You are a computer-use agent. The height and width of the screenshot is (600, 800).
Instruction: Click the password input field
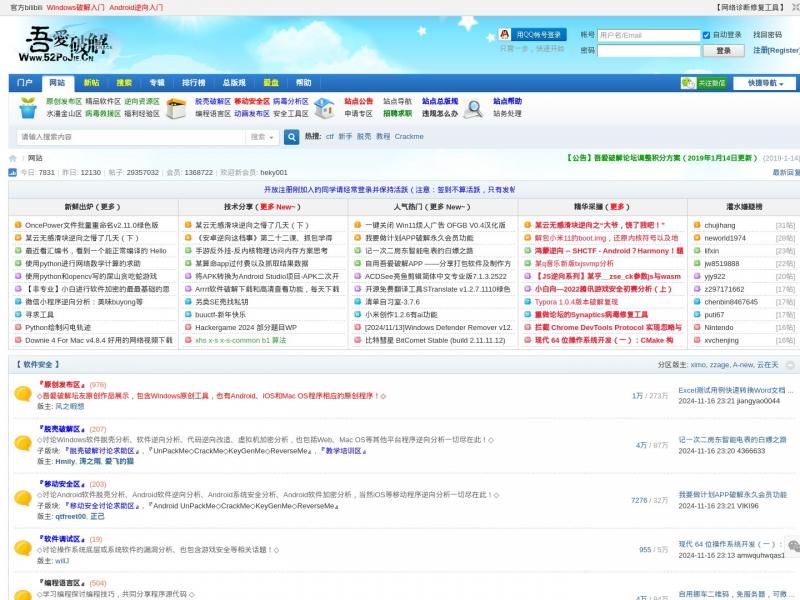[648, 51]
